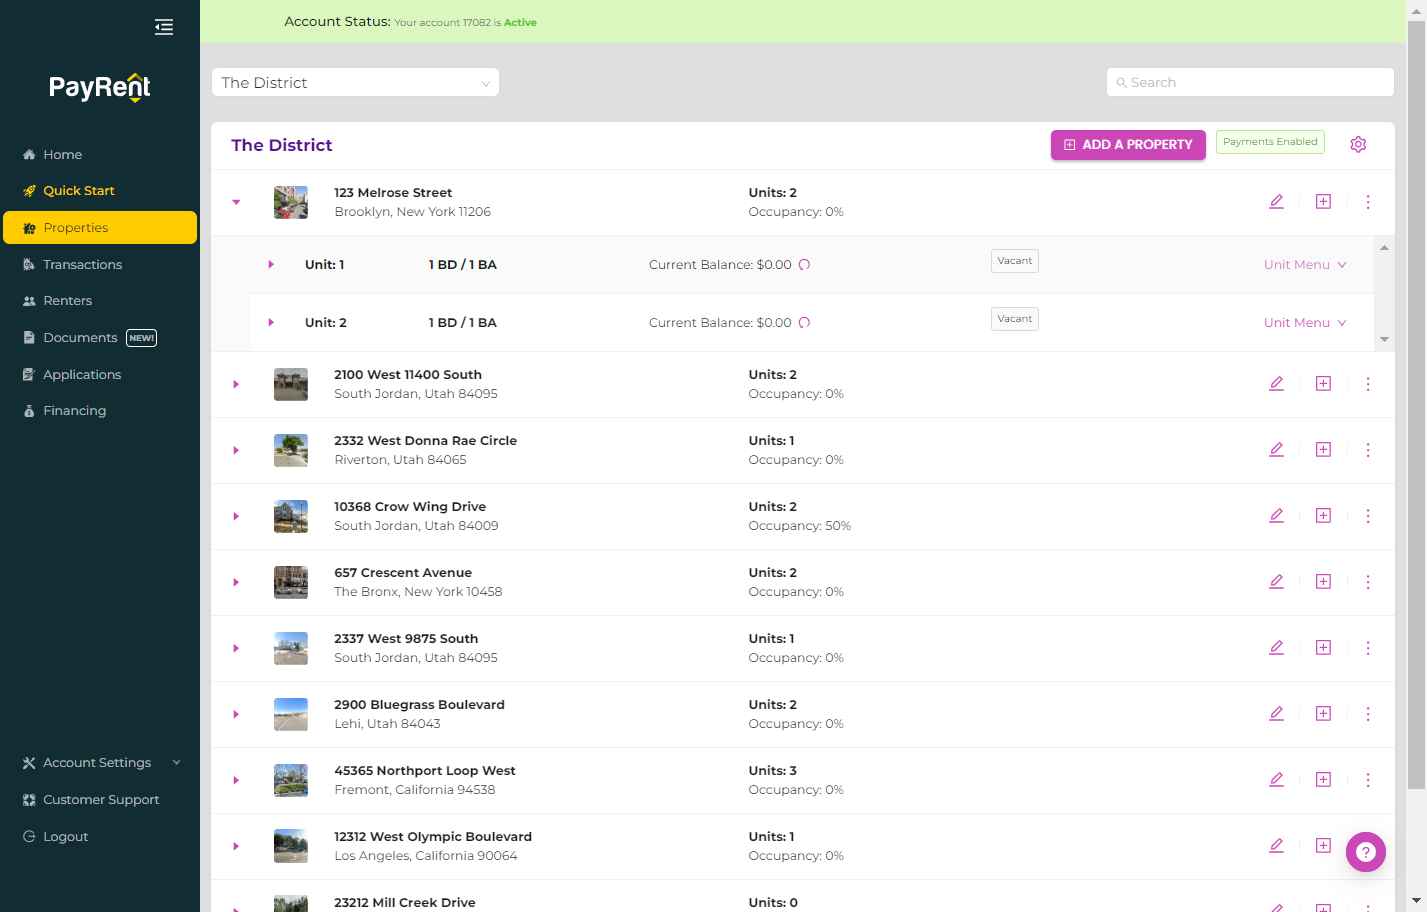
Task: Expand Unit 2 details
Action: (x=271, y=323)
